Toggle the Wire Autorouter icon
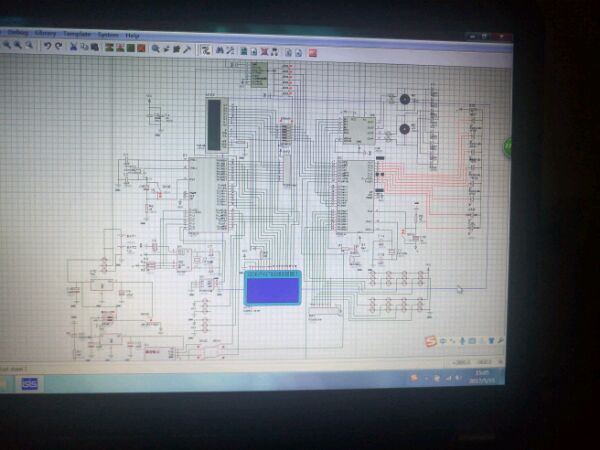 pyautogui.click(x=206, y=50)
